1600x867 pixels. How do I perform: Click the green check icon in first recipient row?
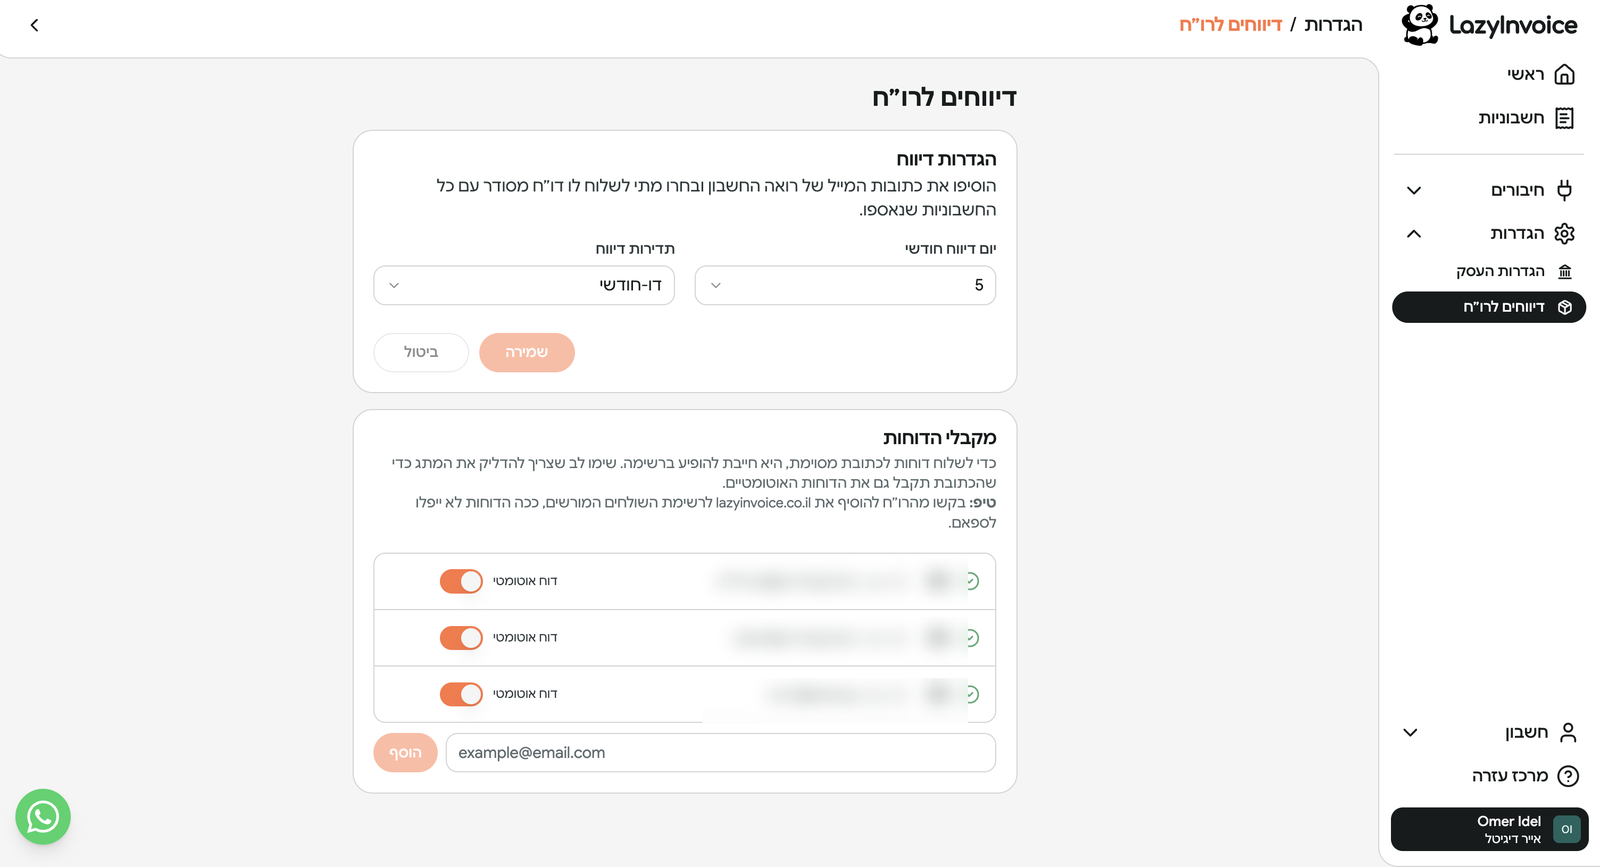pyautogui.click(x=972, y=581)
